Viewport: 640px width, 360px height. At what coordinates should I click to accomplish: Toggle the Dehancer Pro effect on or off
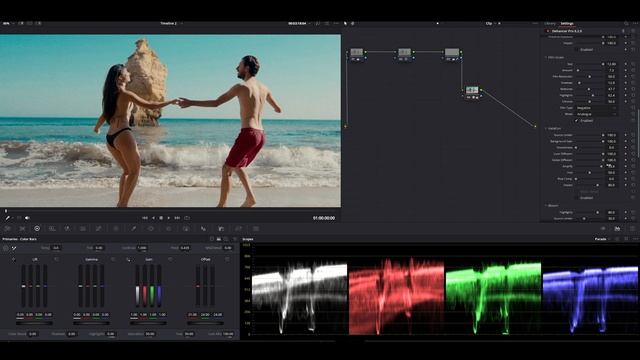point(548,31)
